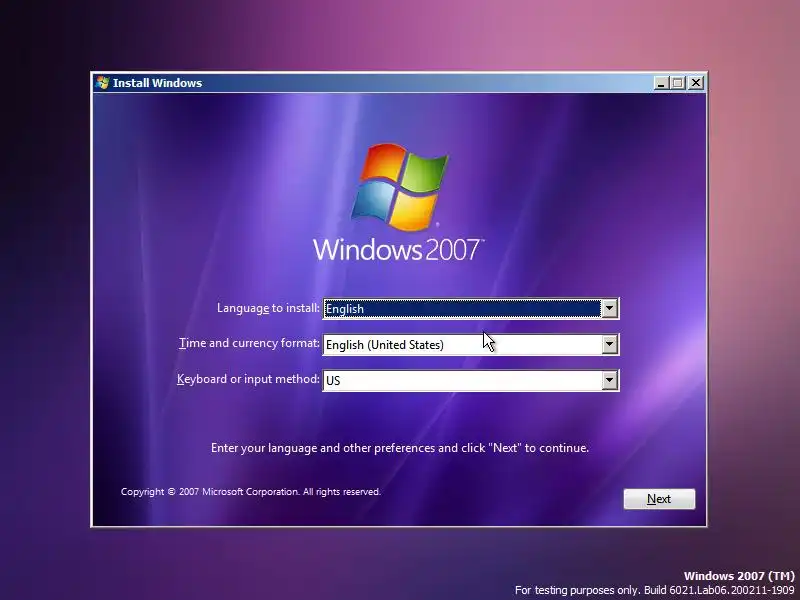The width and height of the screenshot is (800, 600).
Task: Click the 'Language to install:' label
Action: (x=268, y=308)
